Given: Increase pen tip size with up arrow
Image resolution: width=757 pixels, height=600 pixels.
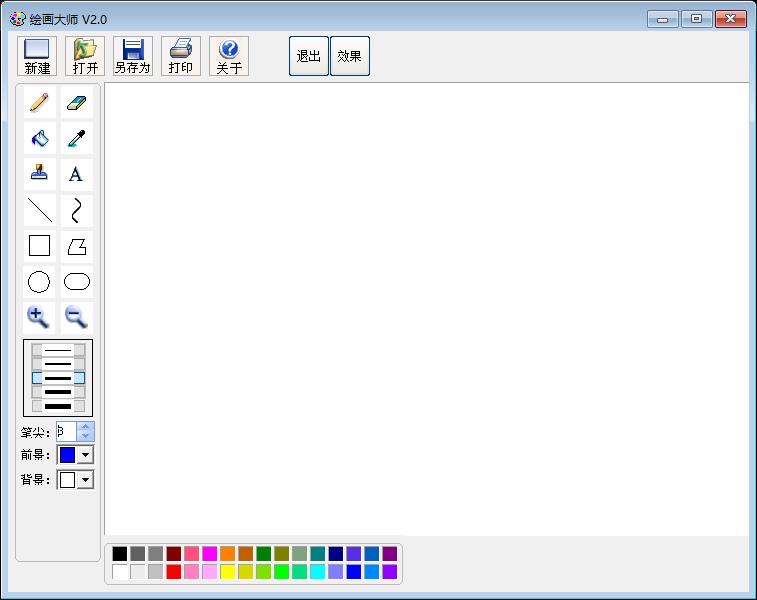Looking at the screenshot, I should tap(85, 427).
